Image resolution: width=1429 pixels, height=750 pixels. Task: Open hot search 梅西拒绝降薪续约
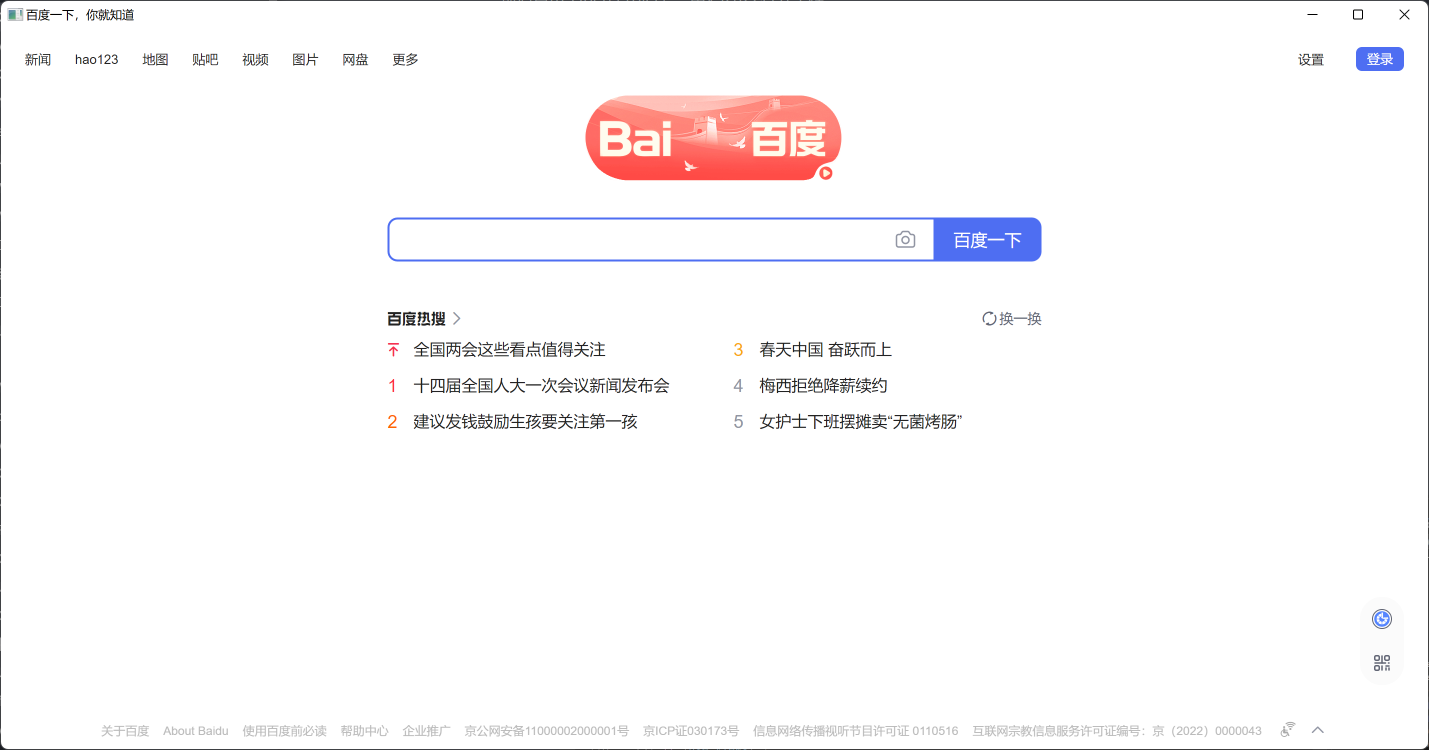823,386
